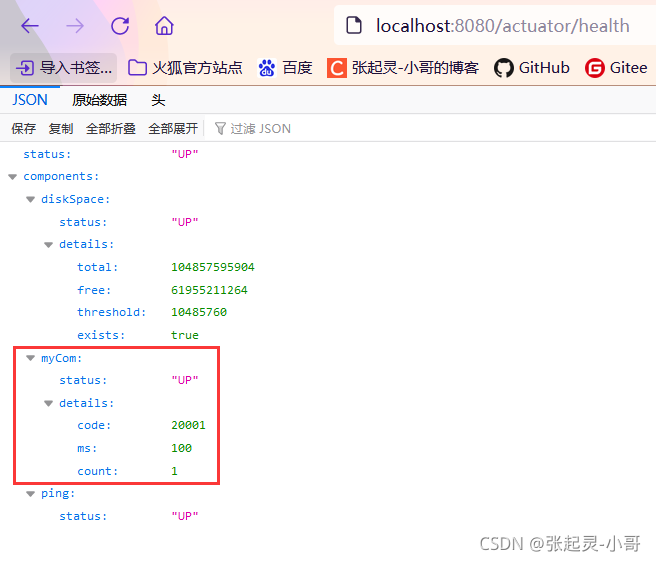Reload the page with the refresh icon
Image resolution: width=656 pixels, height=561 pixels.
point(120,26)
